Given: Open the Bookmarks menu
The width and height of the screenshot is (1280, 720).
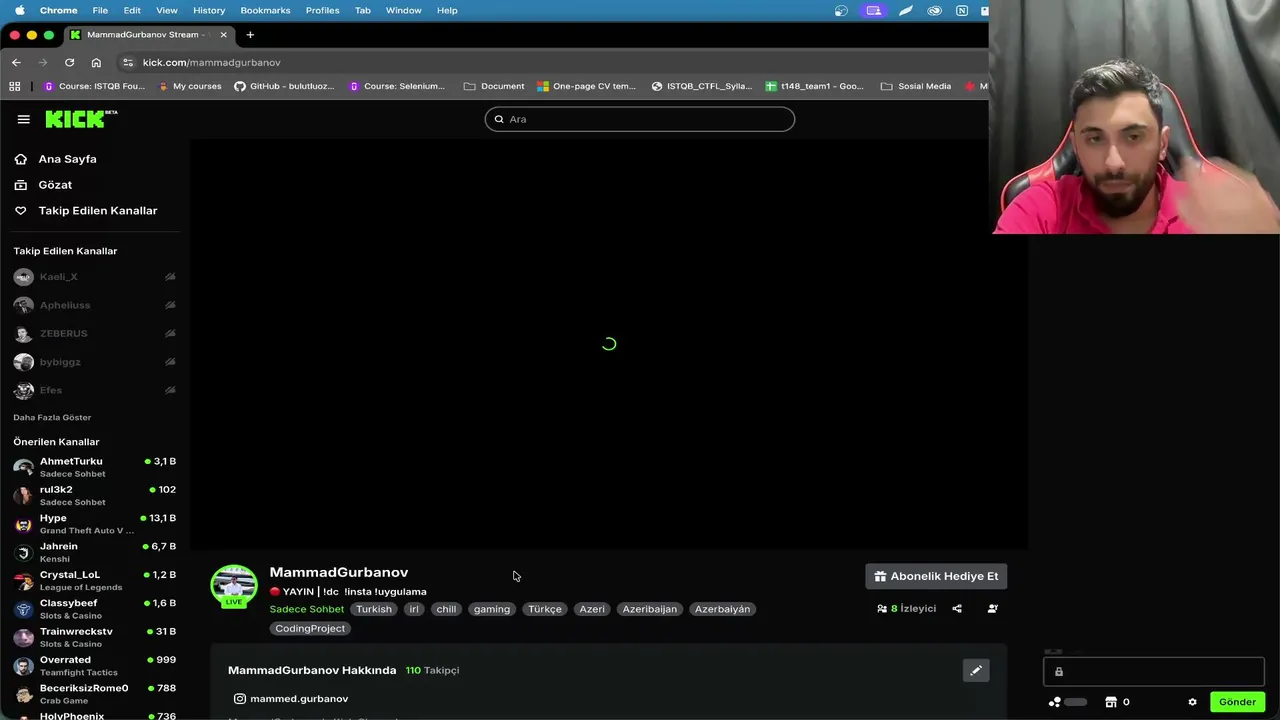Looking at the screenshot, I should point(265,10).
